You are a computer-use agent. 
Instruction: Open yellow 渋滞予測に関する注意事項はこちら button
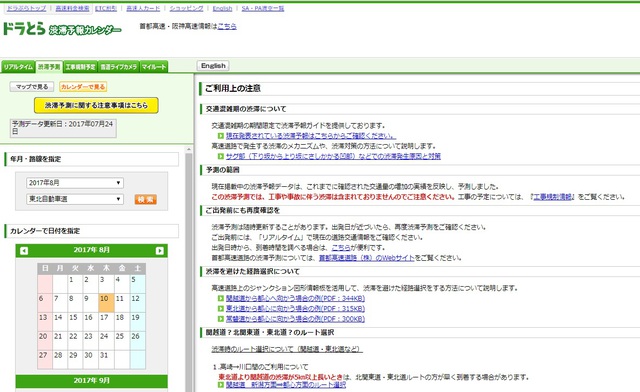coord(96,105)
